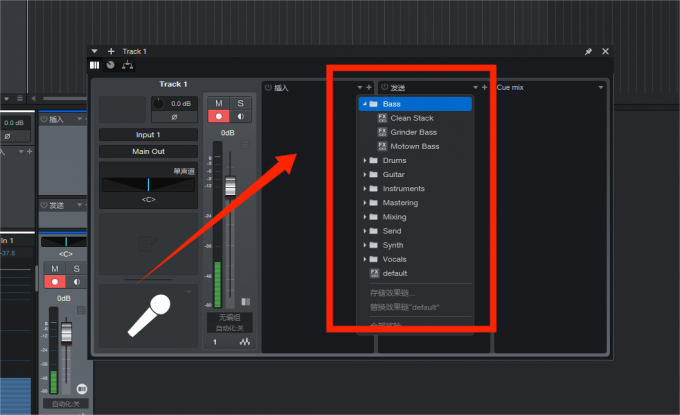Screen dimensions: 680x415
Task: Open the 插入 inserts dropdown arrow in popup
Action: [360, 88]
